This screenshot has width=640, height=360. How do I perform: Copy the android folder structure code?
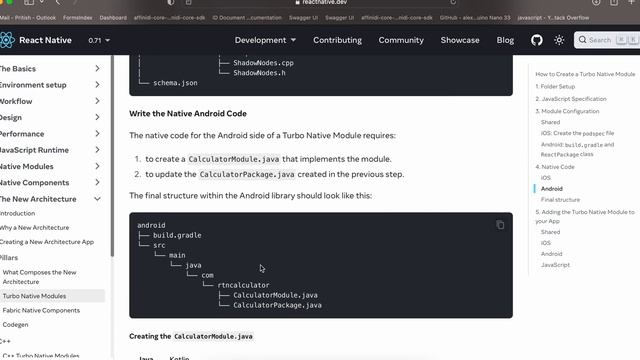[x=500, y=225]
